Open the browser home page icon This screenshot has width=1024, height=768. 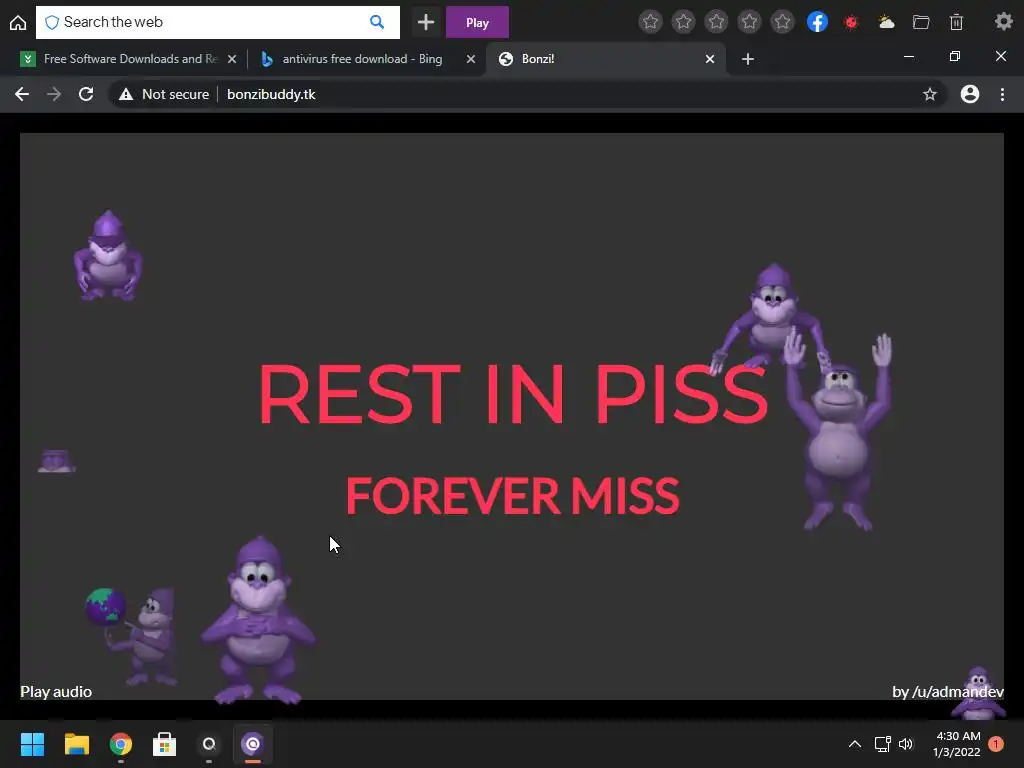pyautogui.click(x=18, y=23)
